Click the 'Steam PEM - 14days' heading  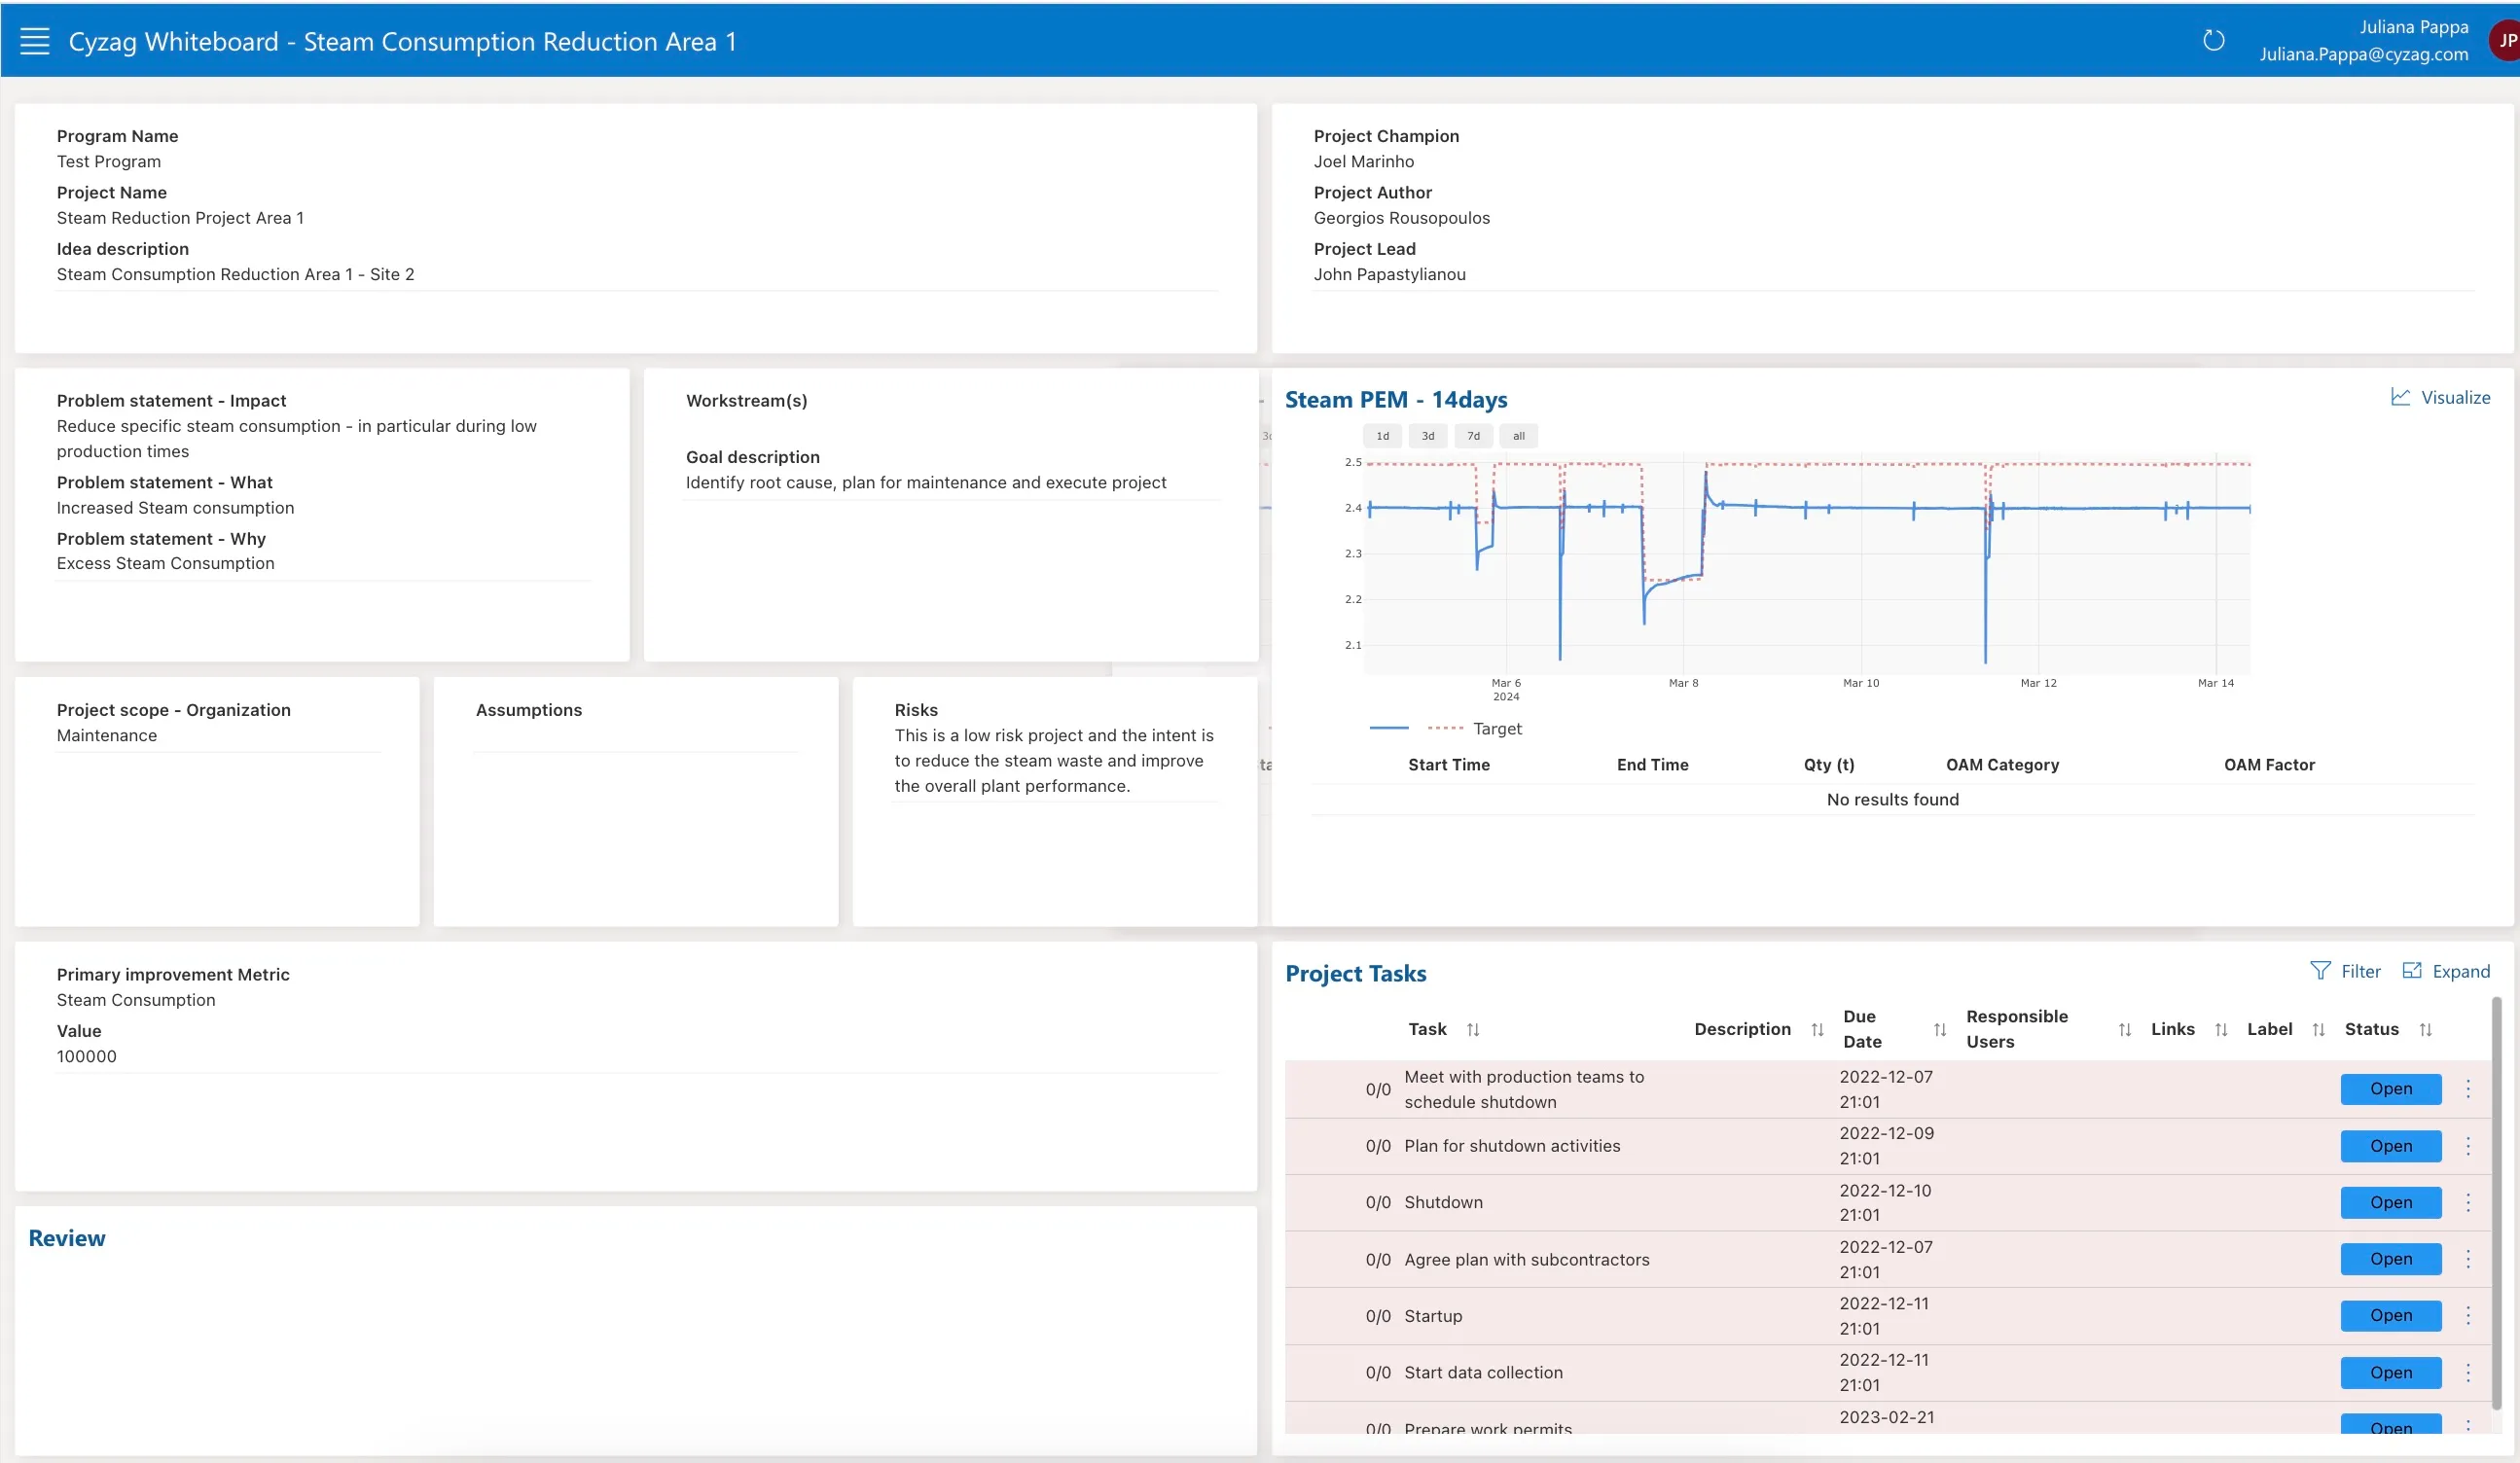coord(1396,400)
